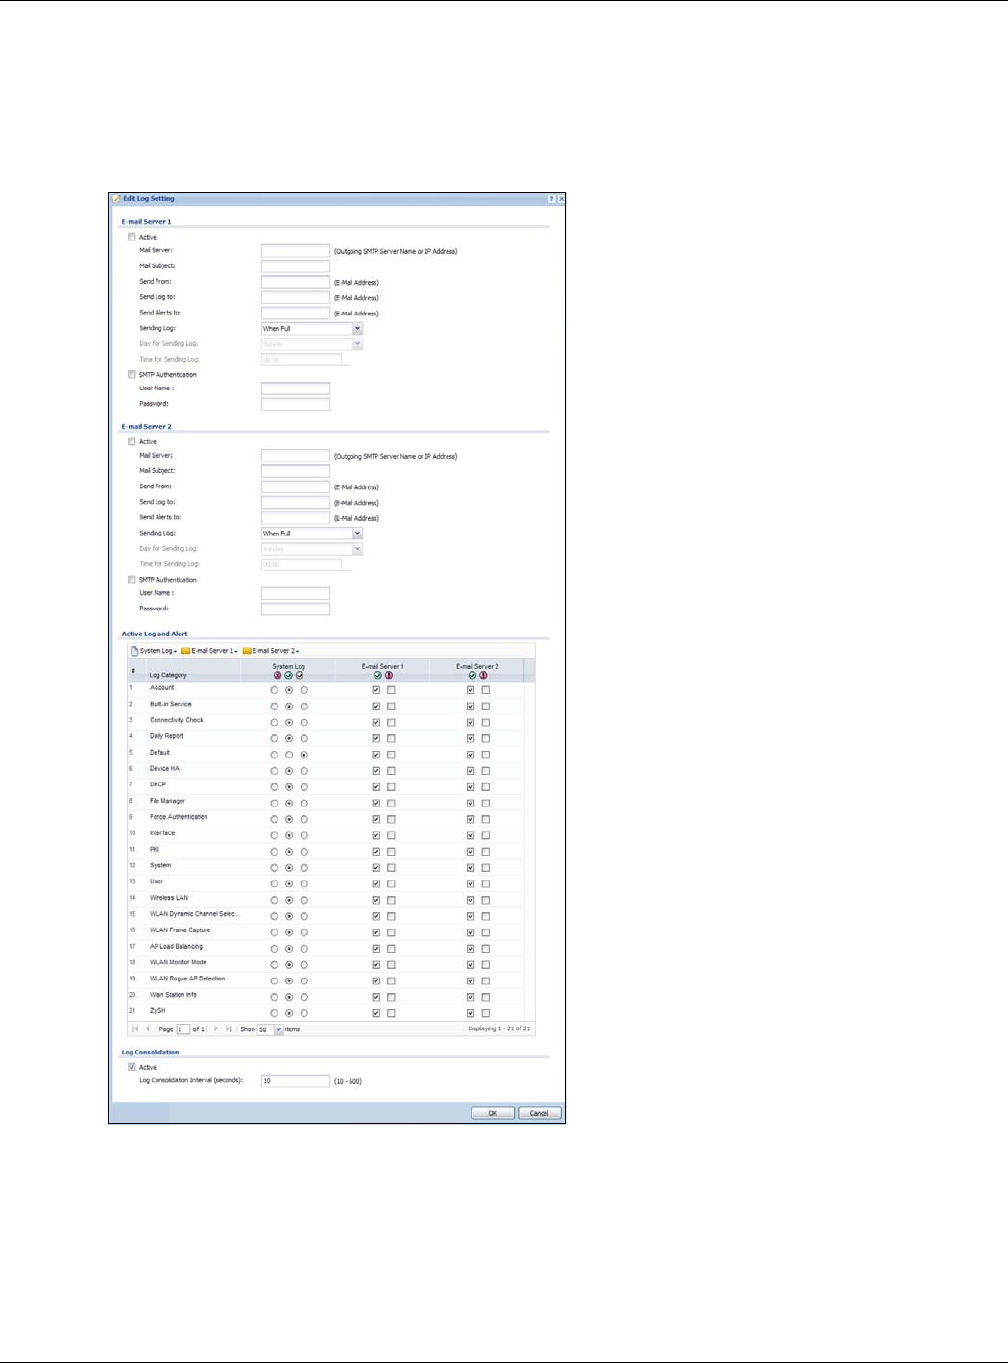The image size is (1008, 1363).
Task: Click Password field of E-mail Server 1
Action: (295, 405)
